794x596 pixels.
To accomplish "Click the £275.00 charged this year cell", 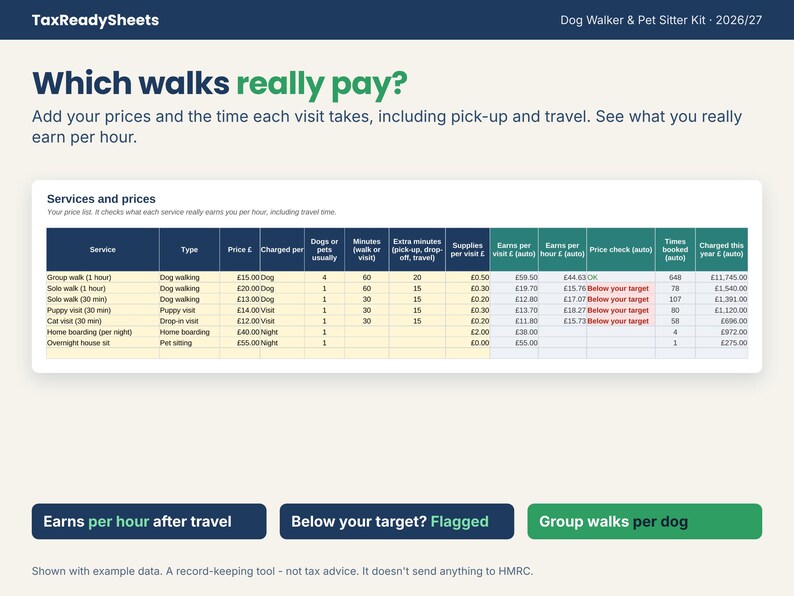I will 722,343.
